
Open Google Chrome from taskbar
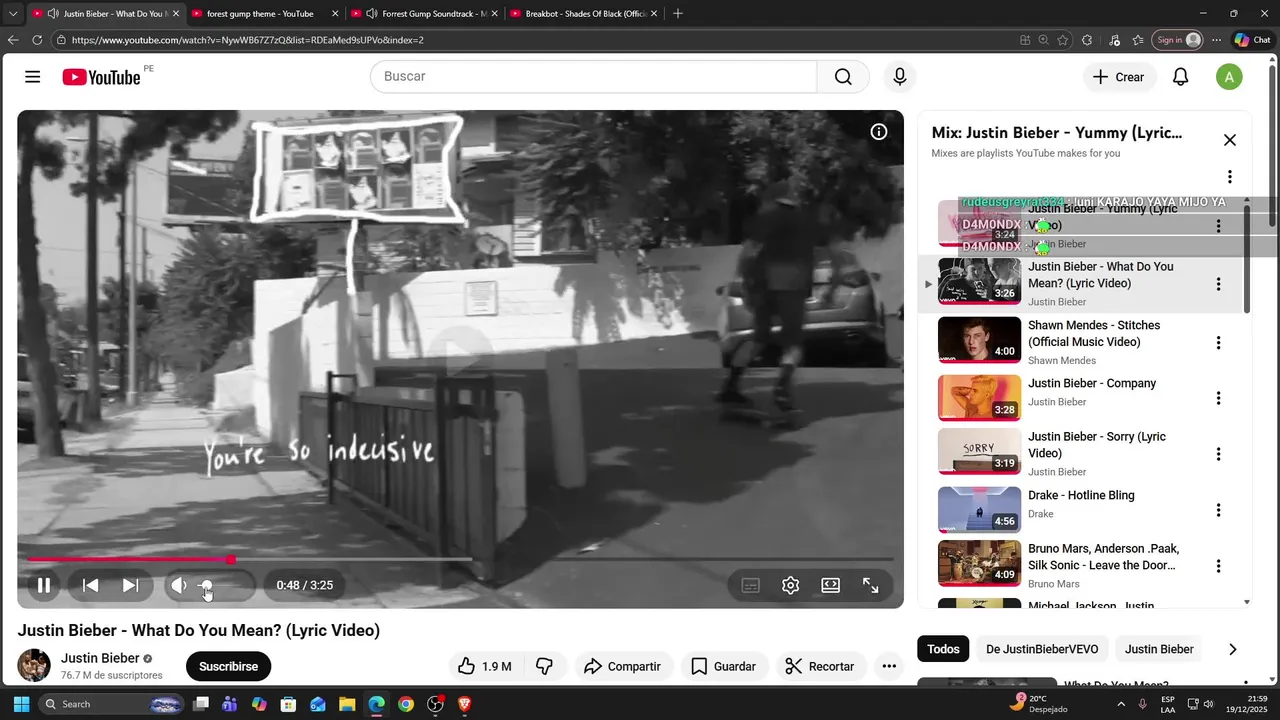click(x=405, y=704)
